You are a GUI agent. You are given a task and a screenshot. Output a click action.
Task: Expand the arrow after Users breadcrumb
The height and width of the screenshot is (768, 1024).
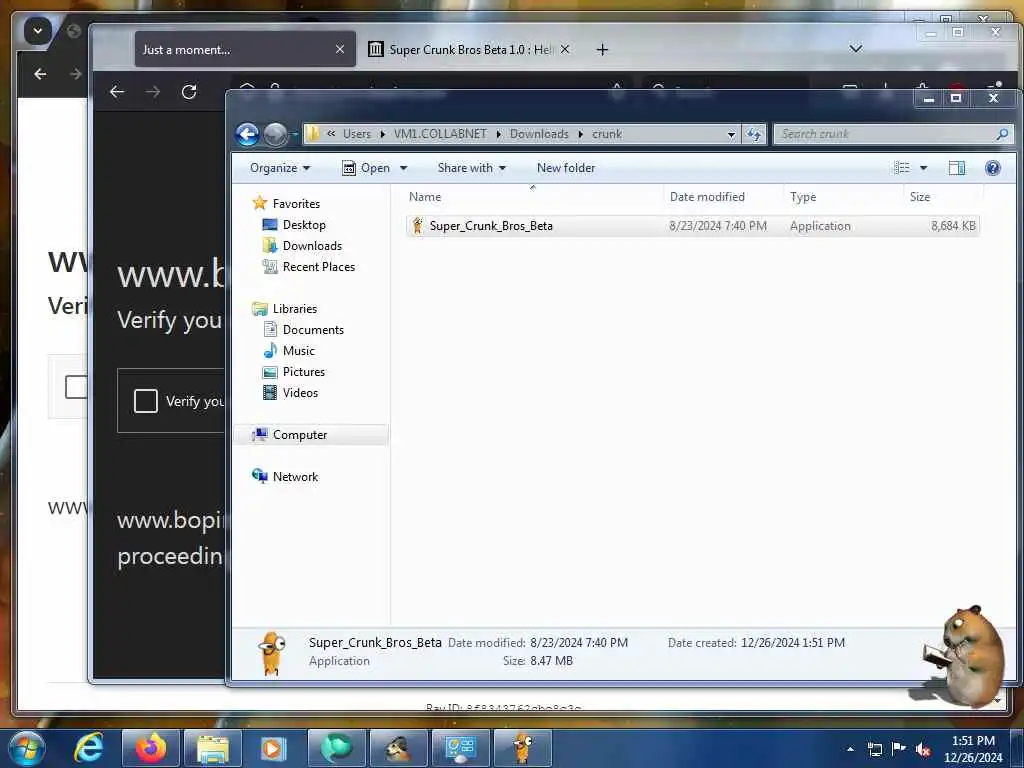coord(383,135)
